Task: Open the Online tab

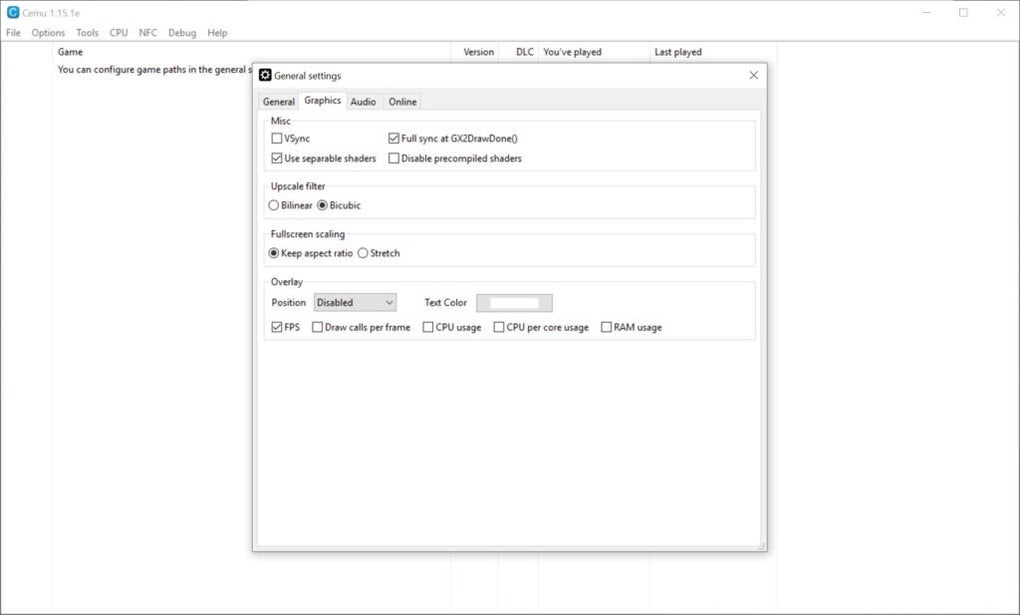Action: [403, 102]
